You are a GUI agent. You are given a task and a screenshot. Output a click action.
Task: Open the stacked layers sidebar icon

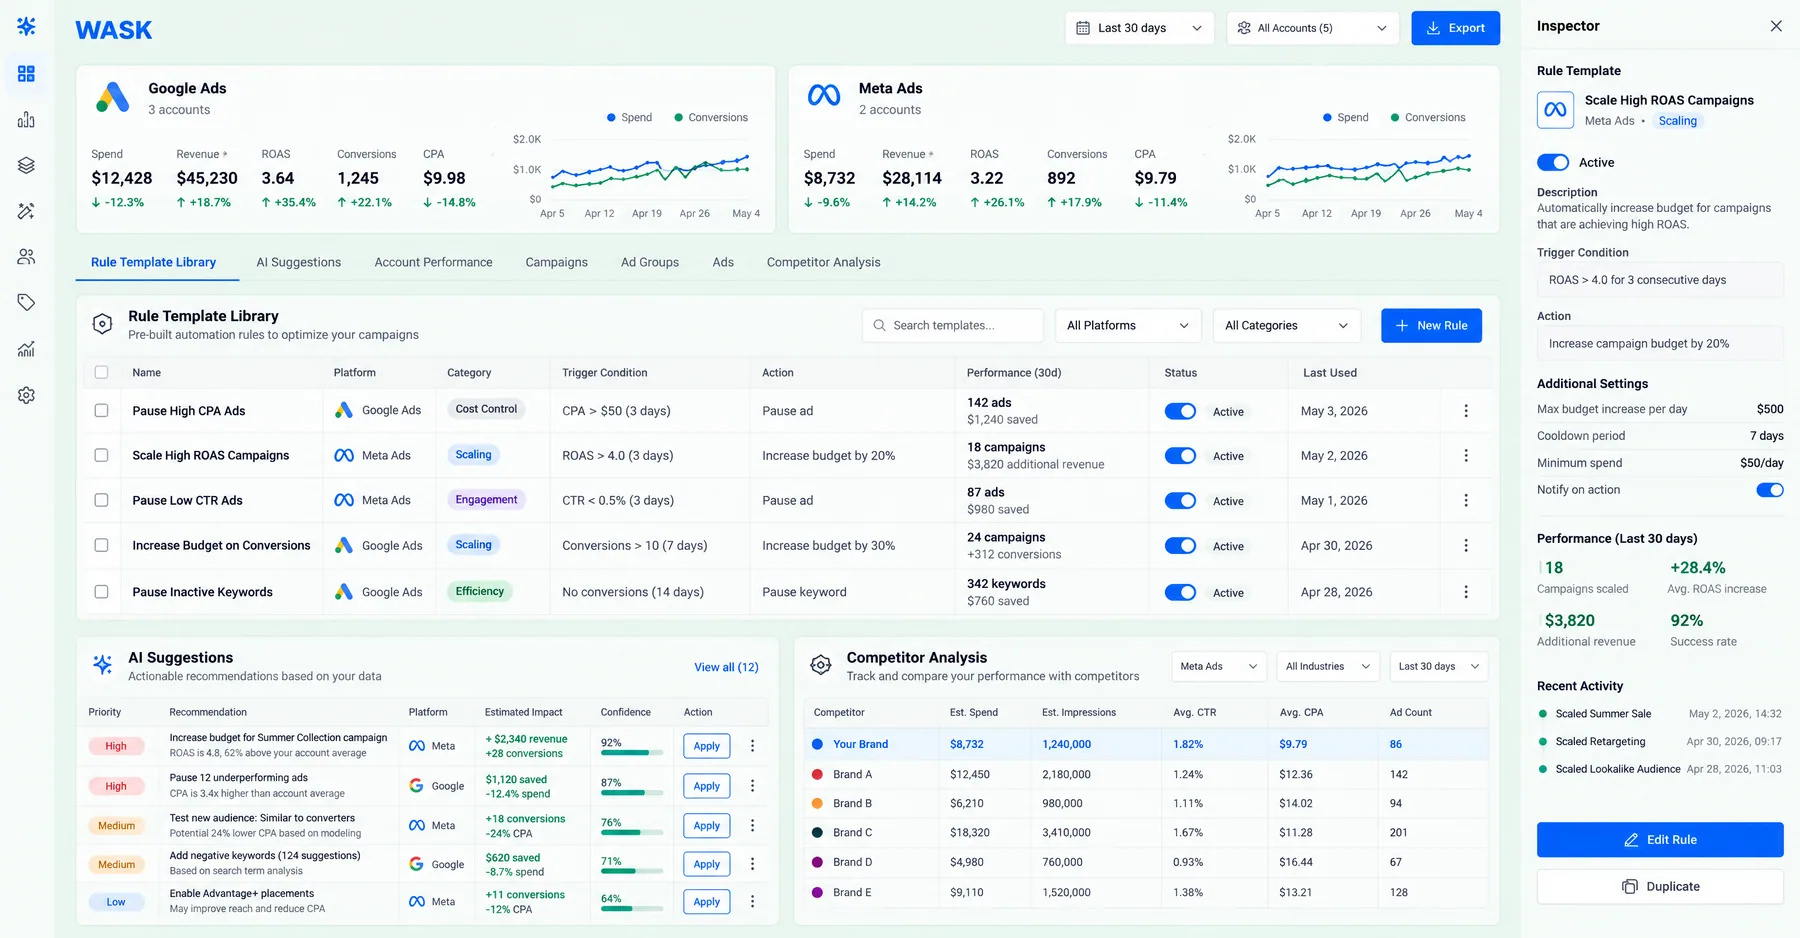click(x=26, y=165)
